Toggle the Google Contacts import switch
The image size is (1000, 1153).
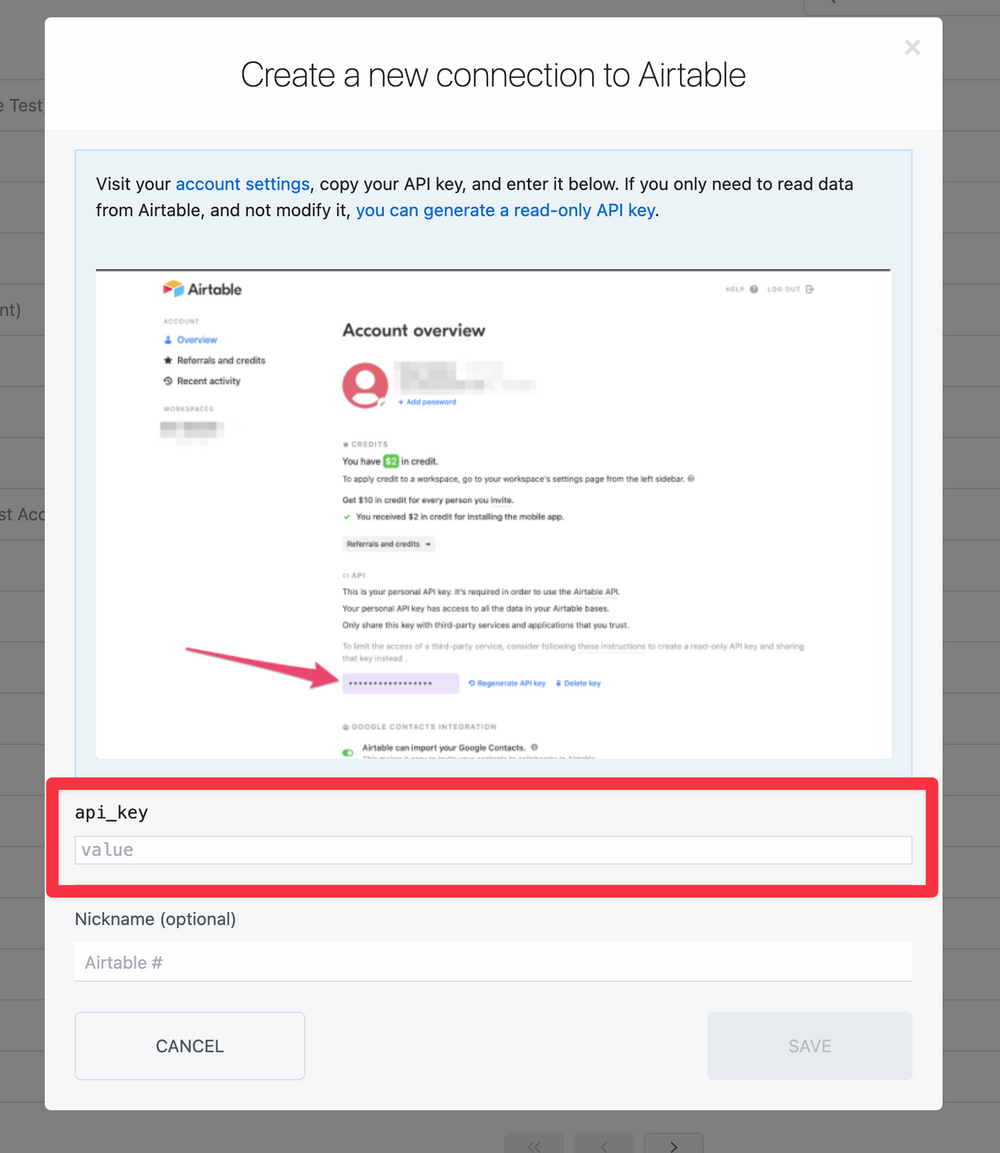348,752
